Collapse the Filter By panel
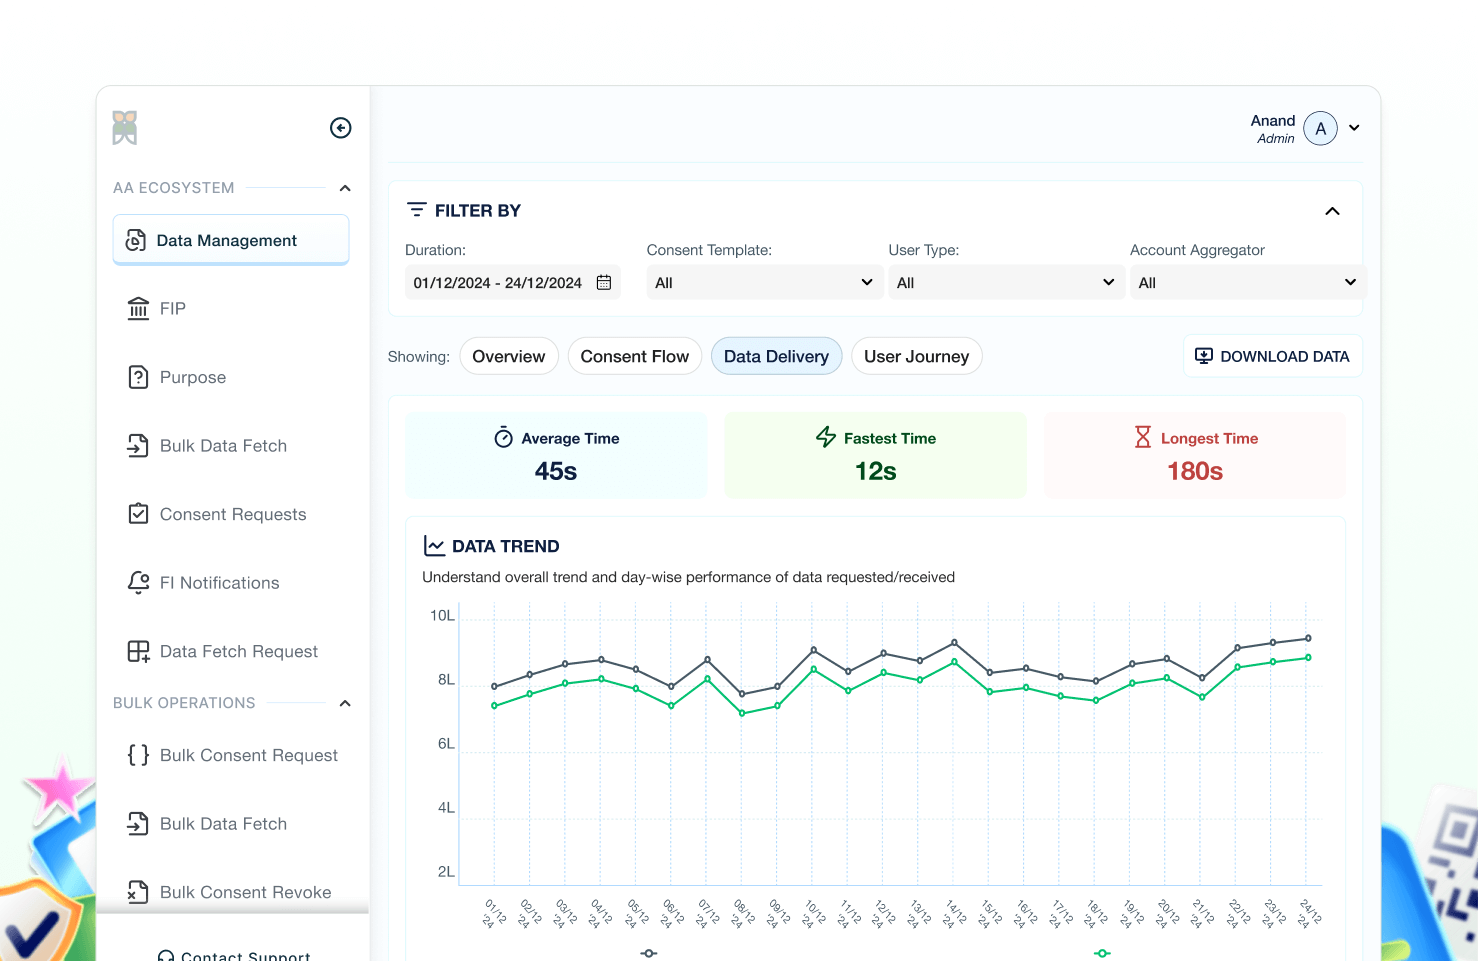This screenshot has height=961, width=1478. [x=1332, y=211]
